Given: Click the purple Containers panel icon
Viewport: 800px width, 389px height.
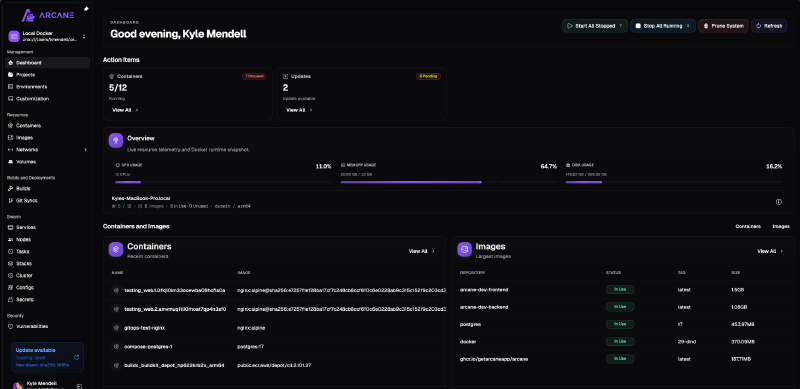Looking at the screenshot, I should [116, 249].
